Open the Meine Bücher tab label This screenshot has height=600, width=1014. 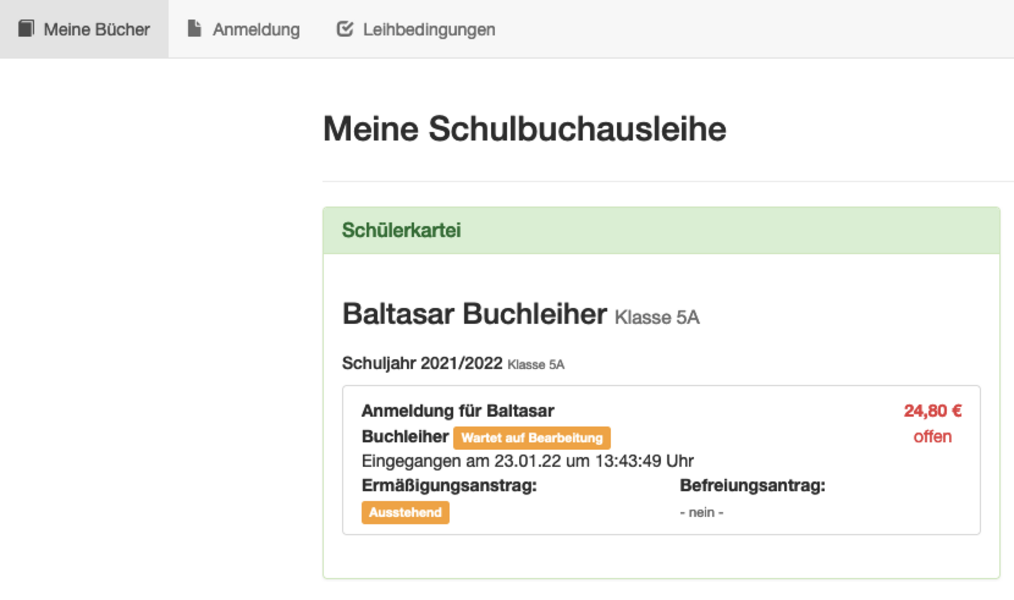[x=96, y=29]
